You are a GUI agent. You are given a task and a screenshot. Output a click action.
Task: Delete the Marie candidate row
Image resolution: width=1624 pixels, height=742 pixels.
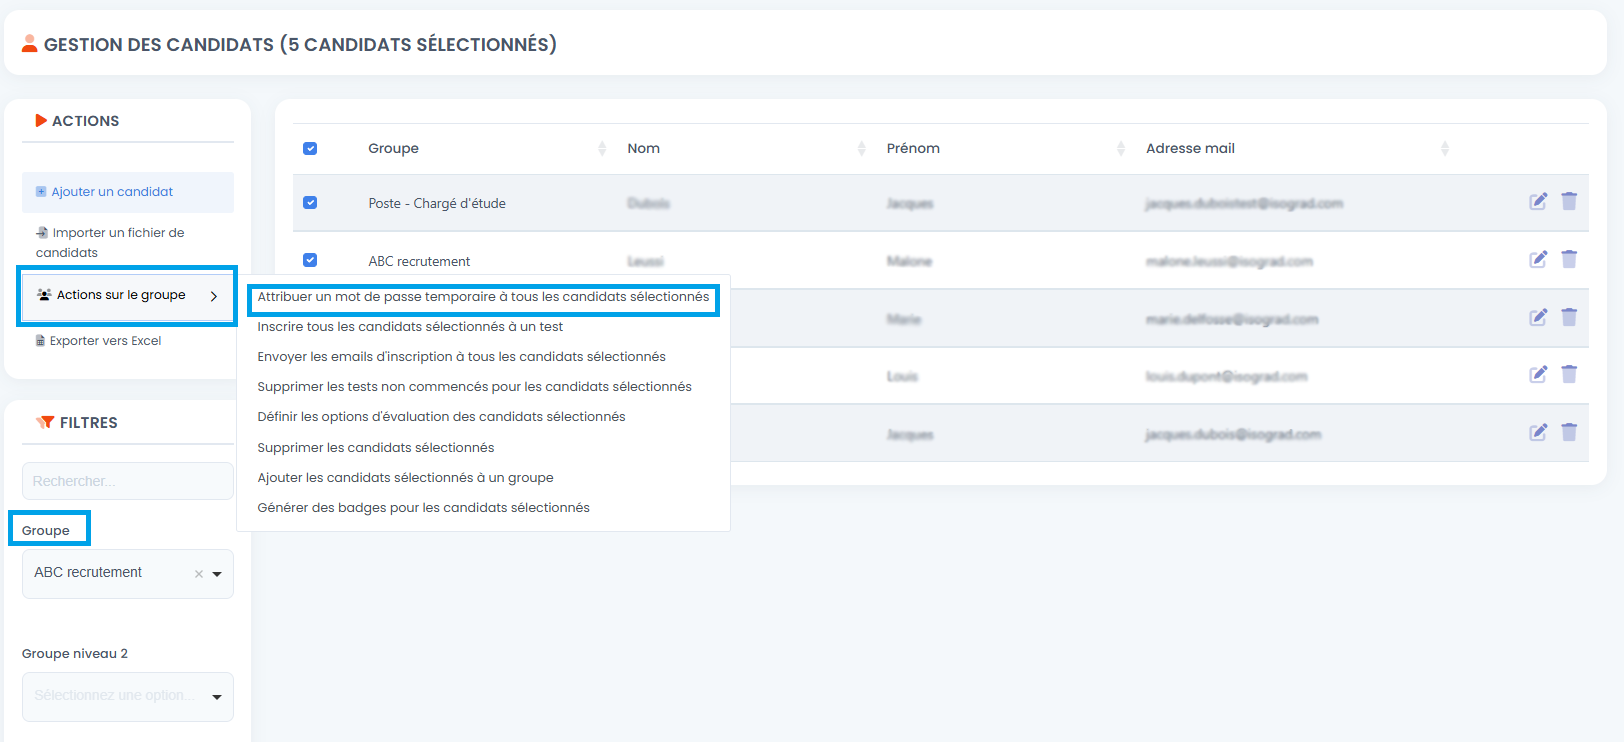(x=1569, y=317)
